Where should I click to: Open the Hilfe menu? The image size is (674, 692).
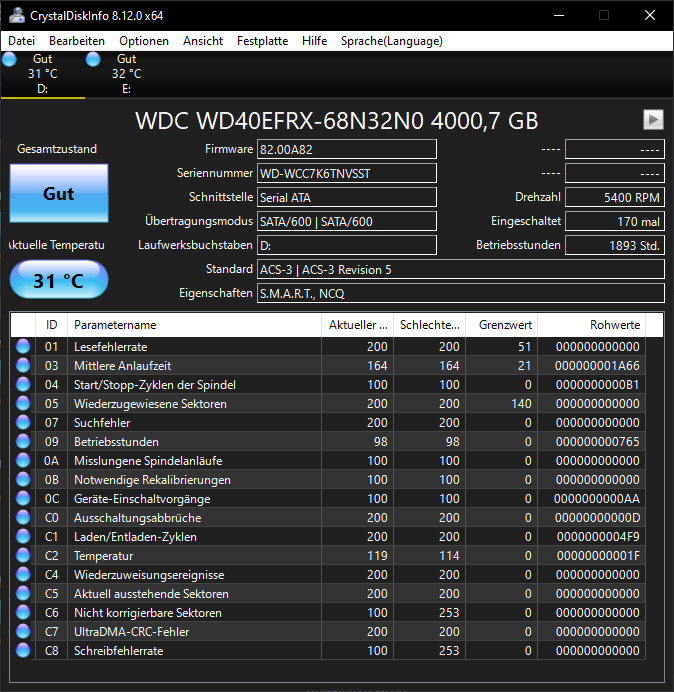(x=314, y=41)
